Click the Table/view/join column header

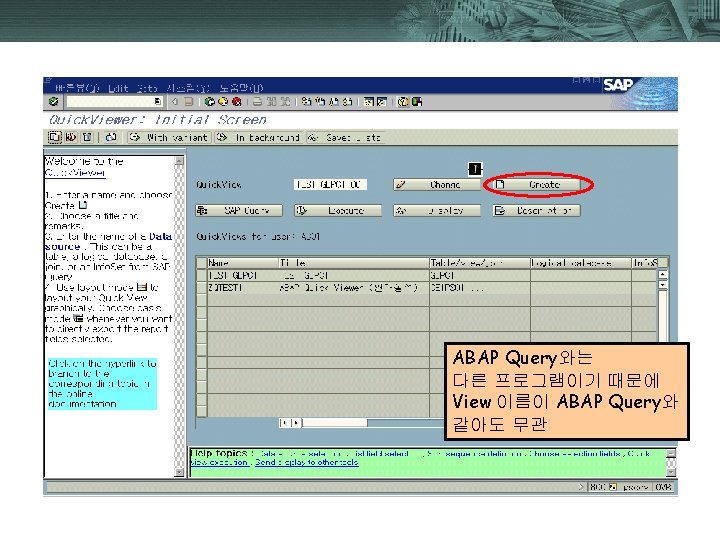(479, 263)
